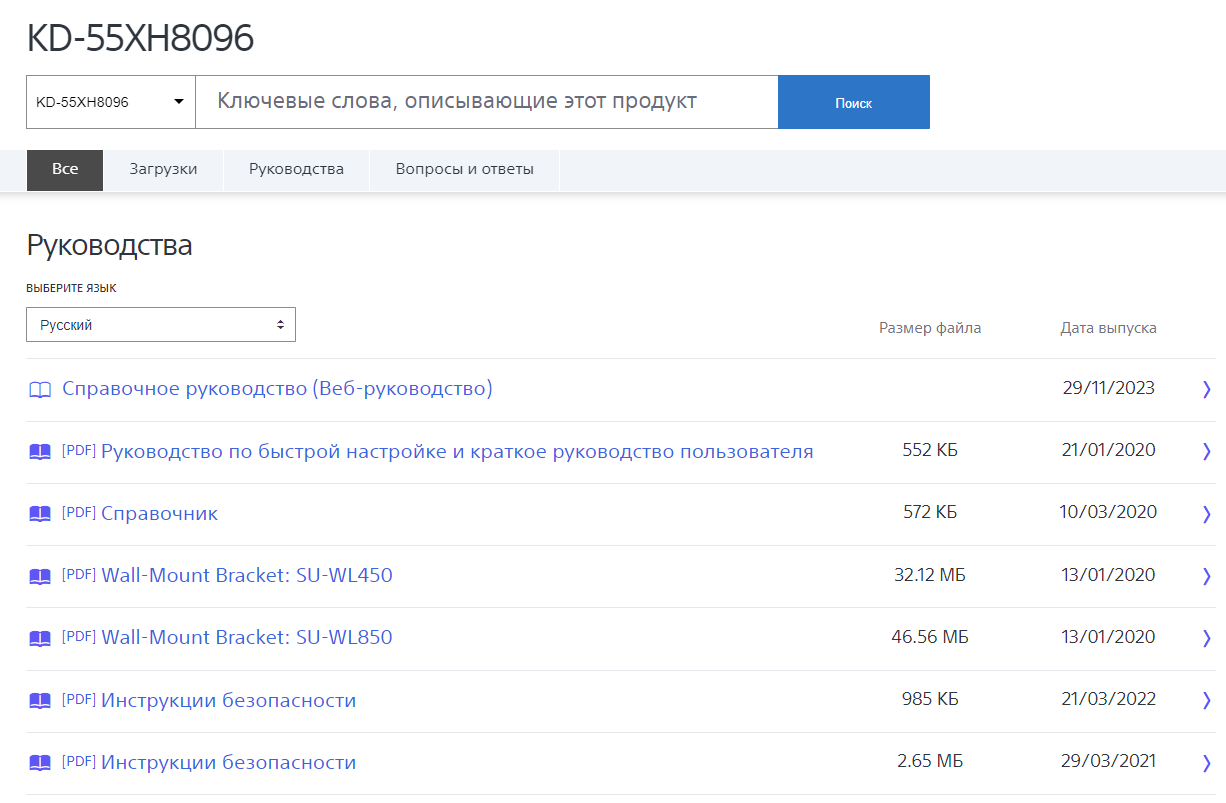Click the book icon next to Справочник PDF
Screen dimensions: 1226x803
[39, 514]
